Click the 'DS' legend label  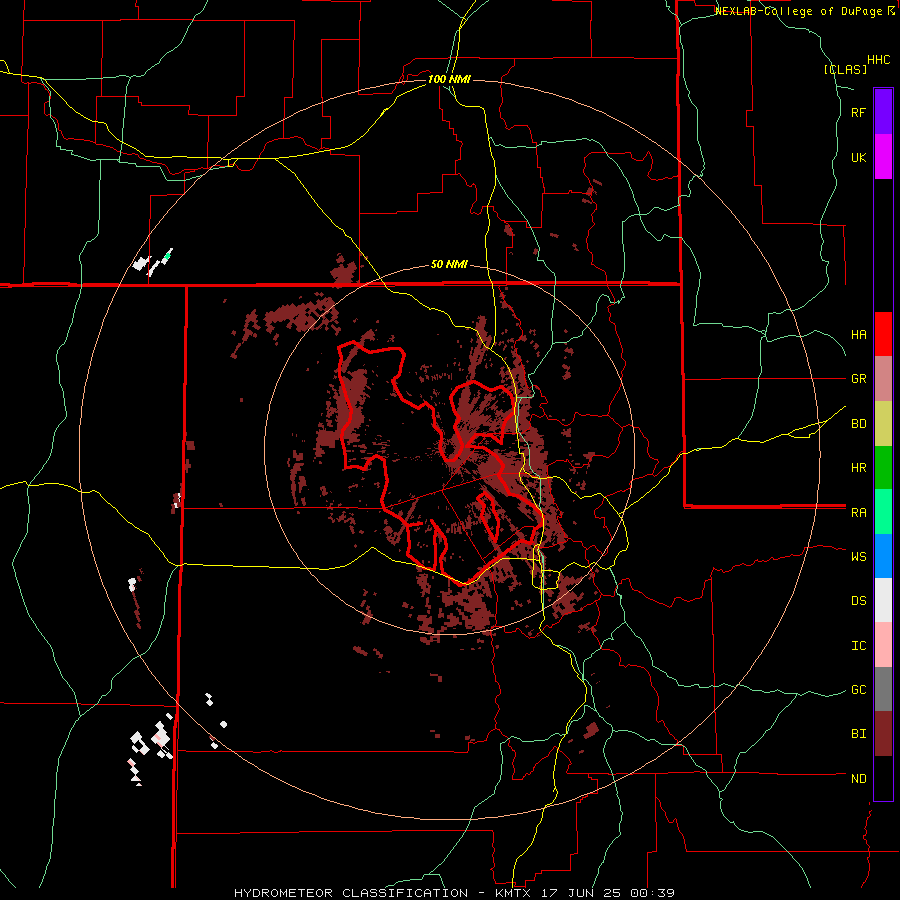coord(858,601)
